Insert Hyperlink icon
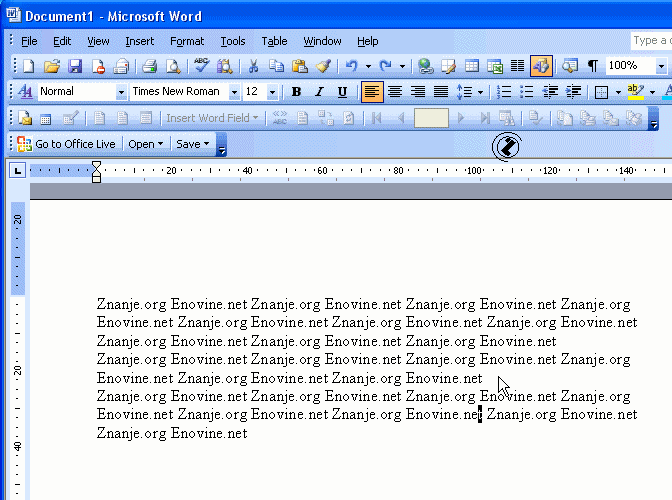The image size is (672, 500). click(x=426, y=66)
